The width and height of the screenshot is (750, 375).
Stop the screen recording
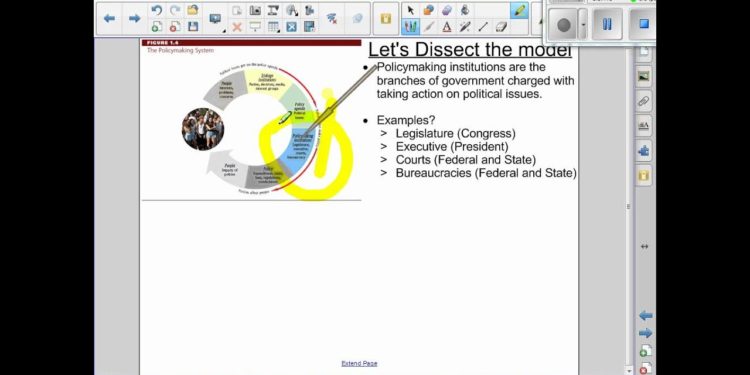click(643, 24)
